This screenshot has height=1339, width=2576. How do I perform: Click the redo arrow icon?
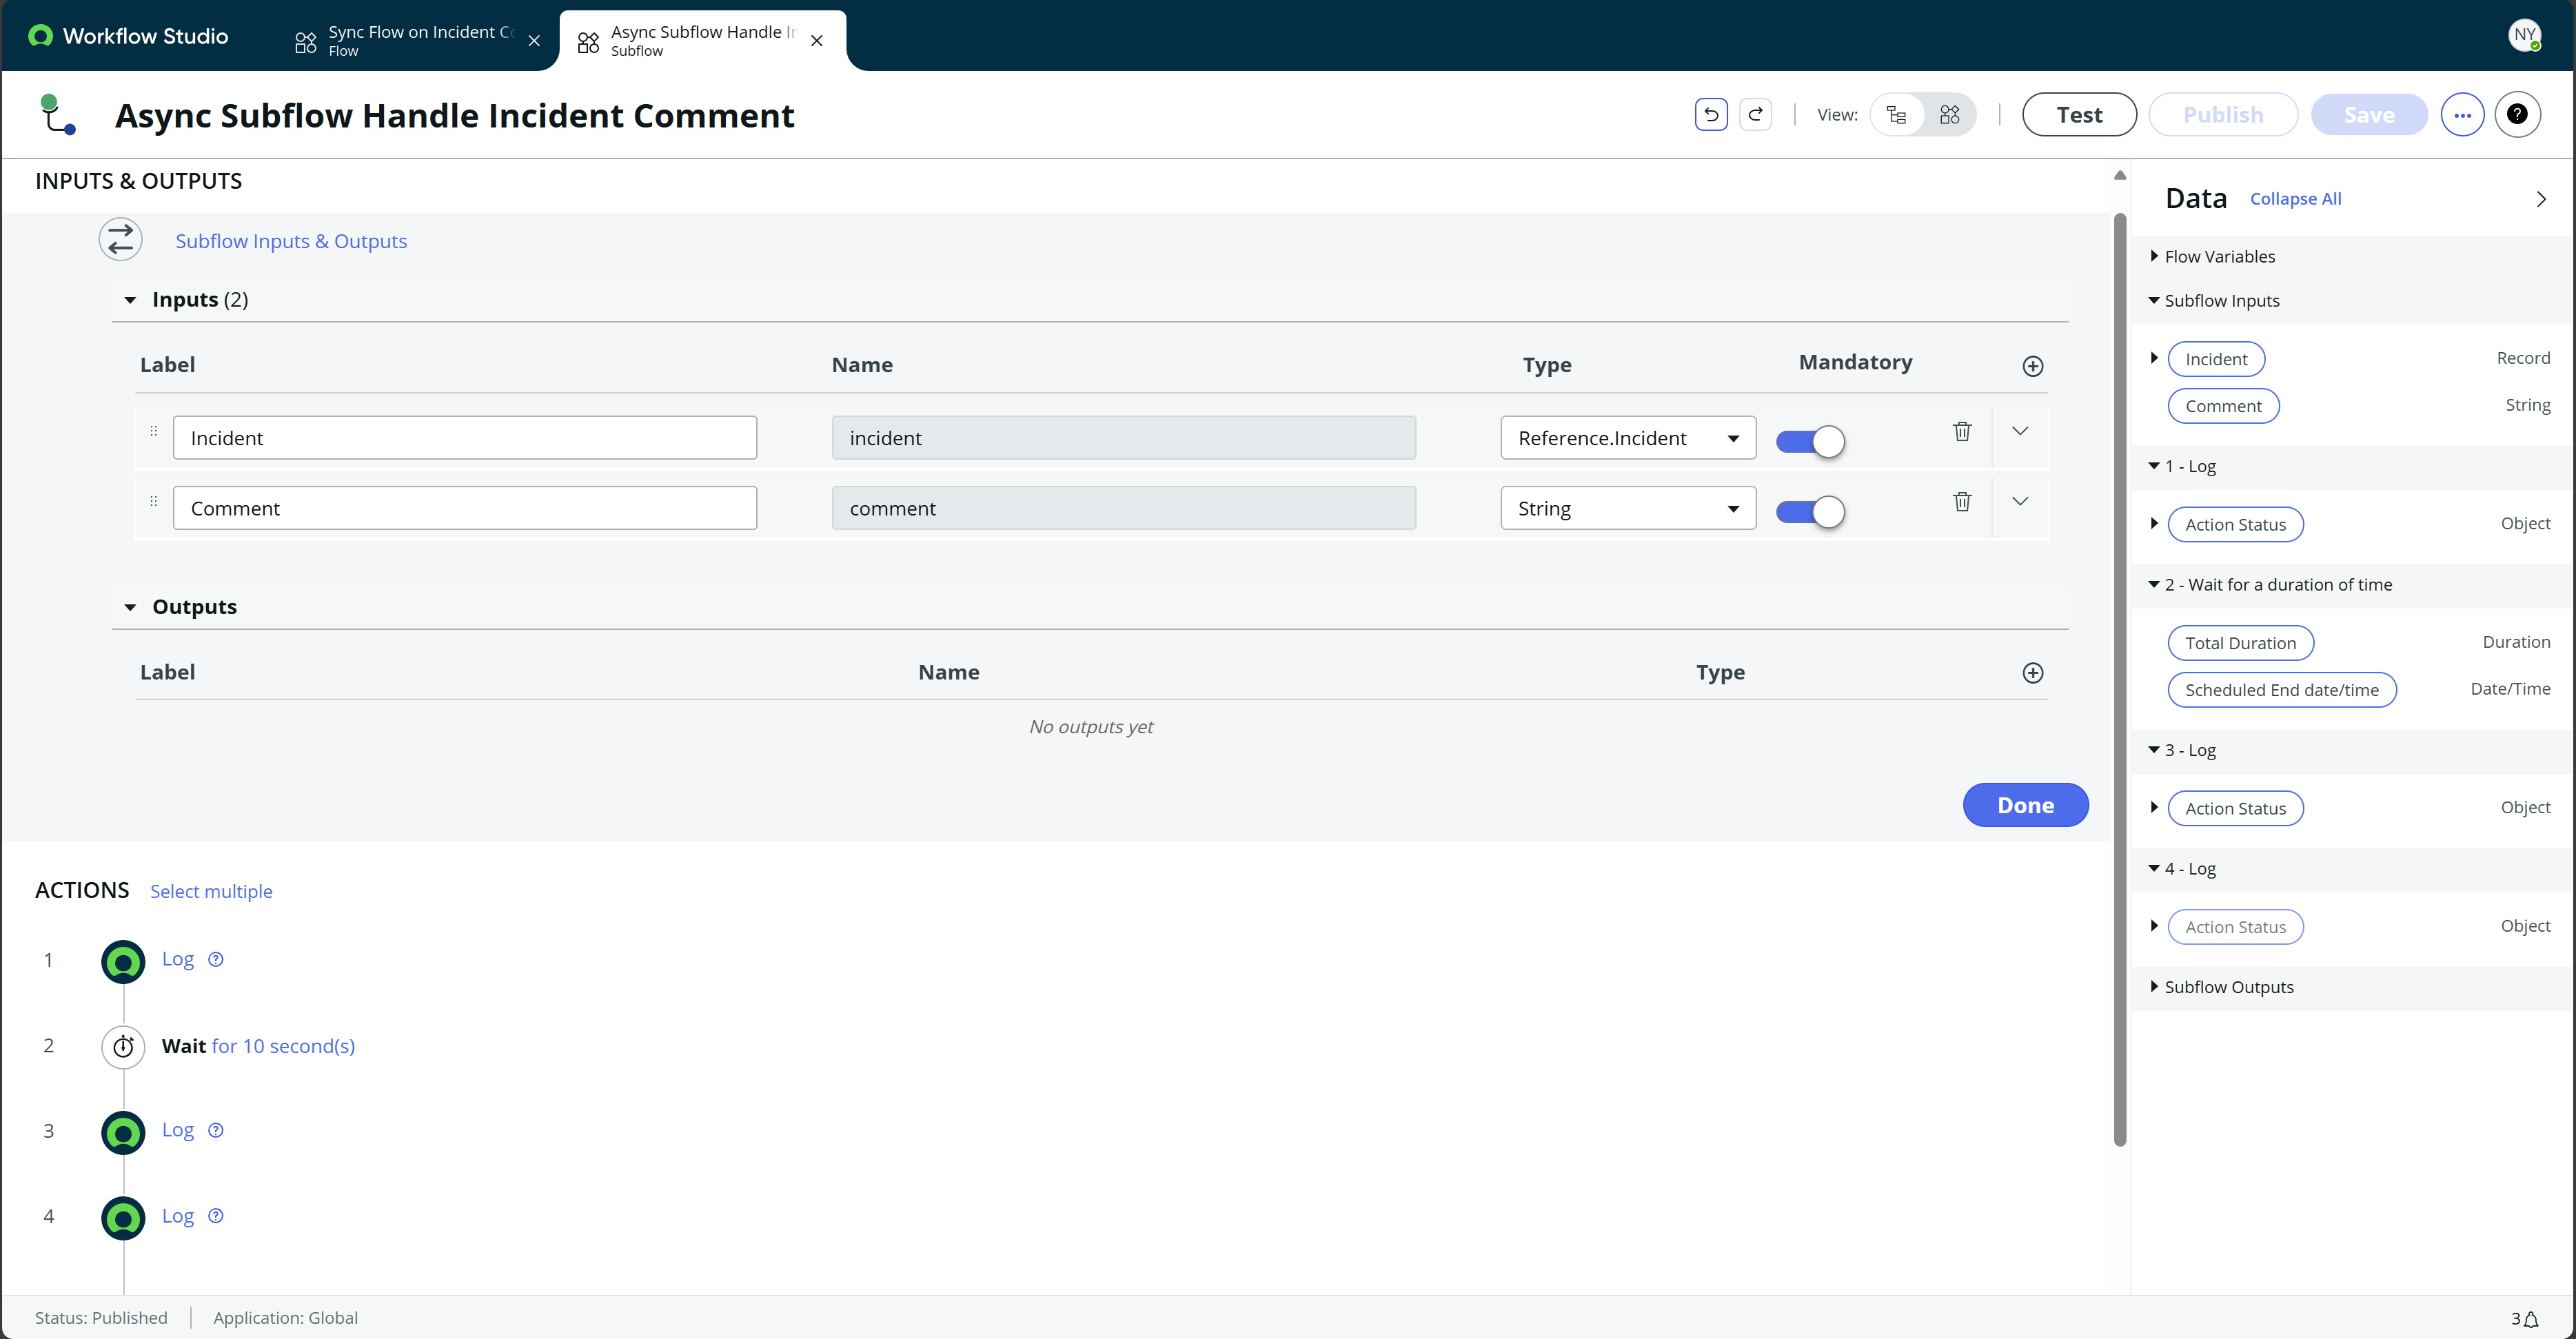[x=1755, y=115]
